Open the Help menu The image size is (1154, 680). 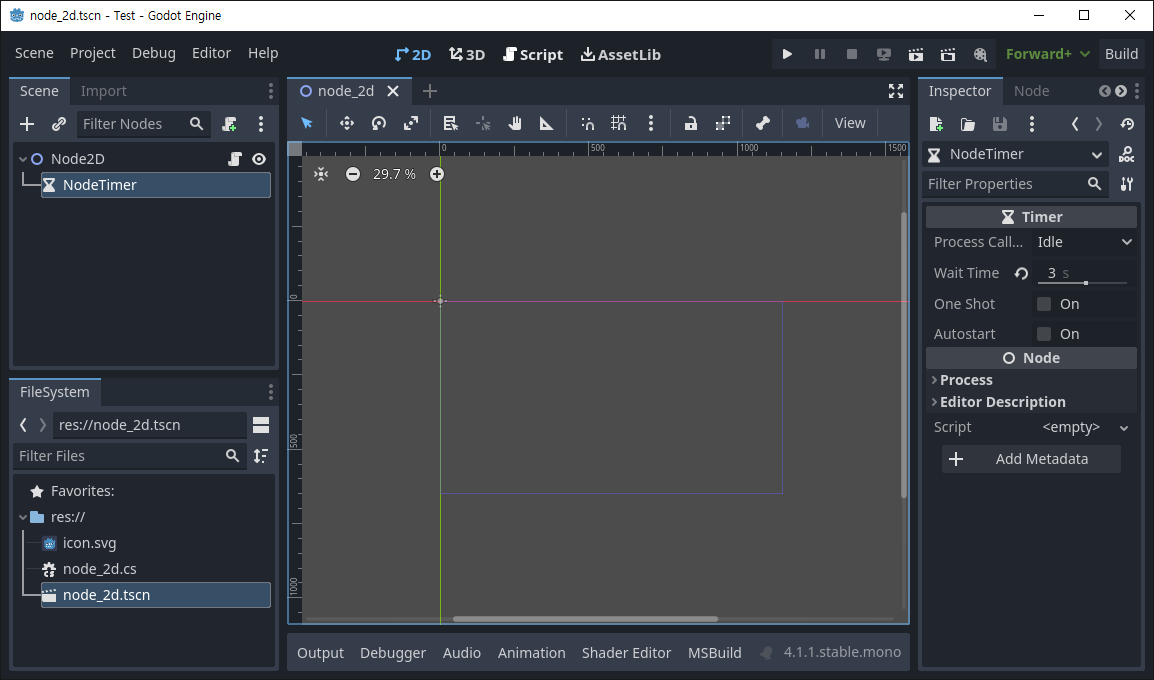point(263,53)
